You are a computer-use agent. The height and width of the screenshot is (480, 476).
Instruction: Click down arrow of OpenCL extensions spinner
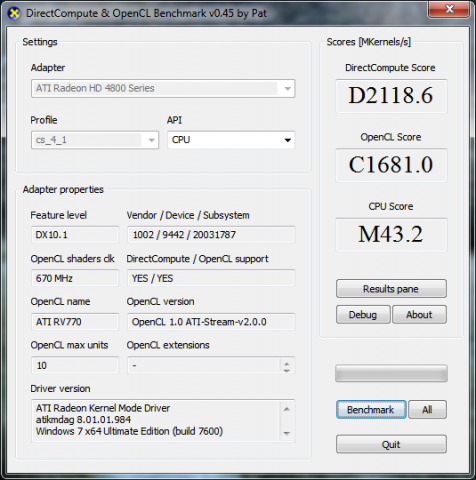click(x=287, y=370)
